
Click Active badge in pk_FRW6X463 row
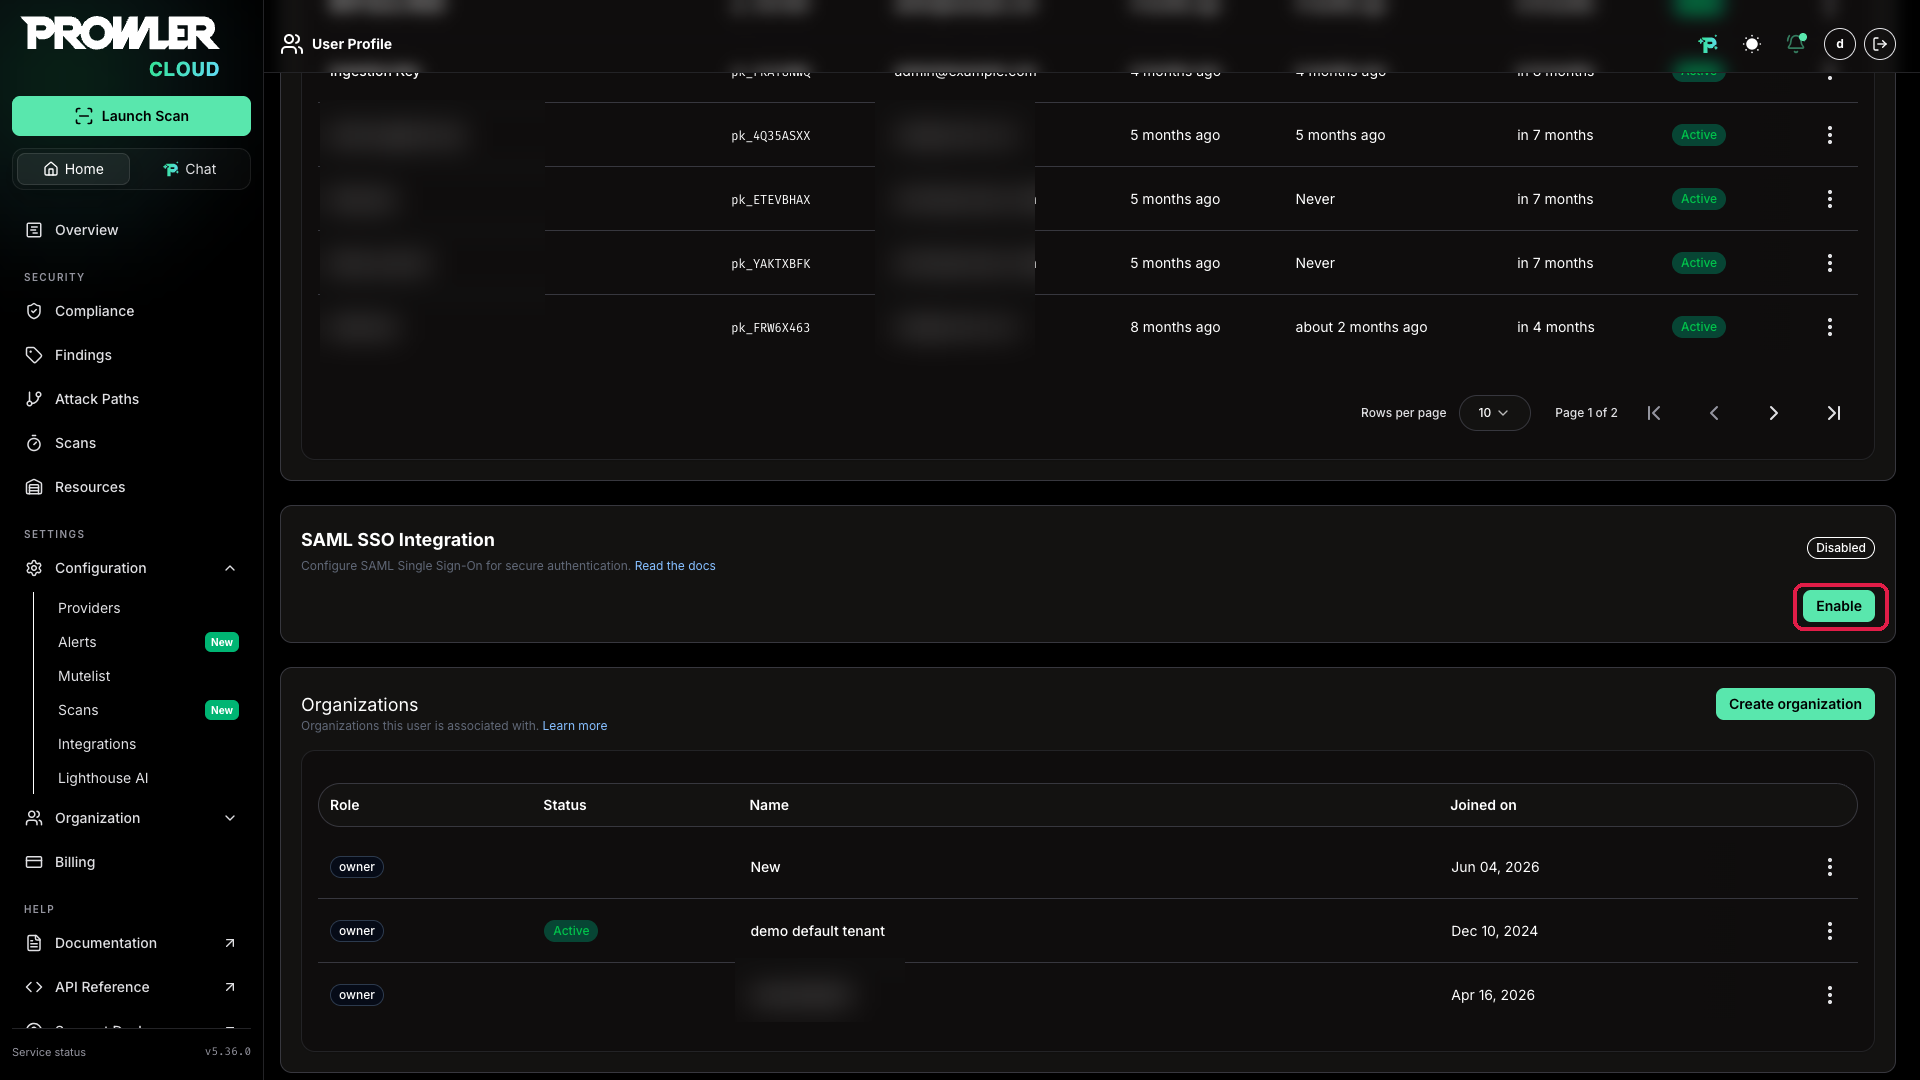1699,327
